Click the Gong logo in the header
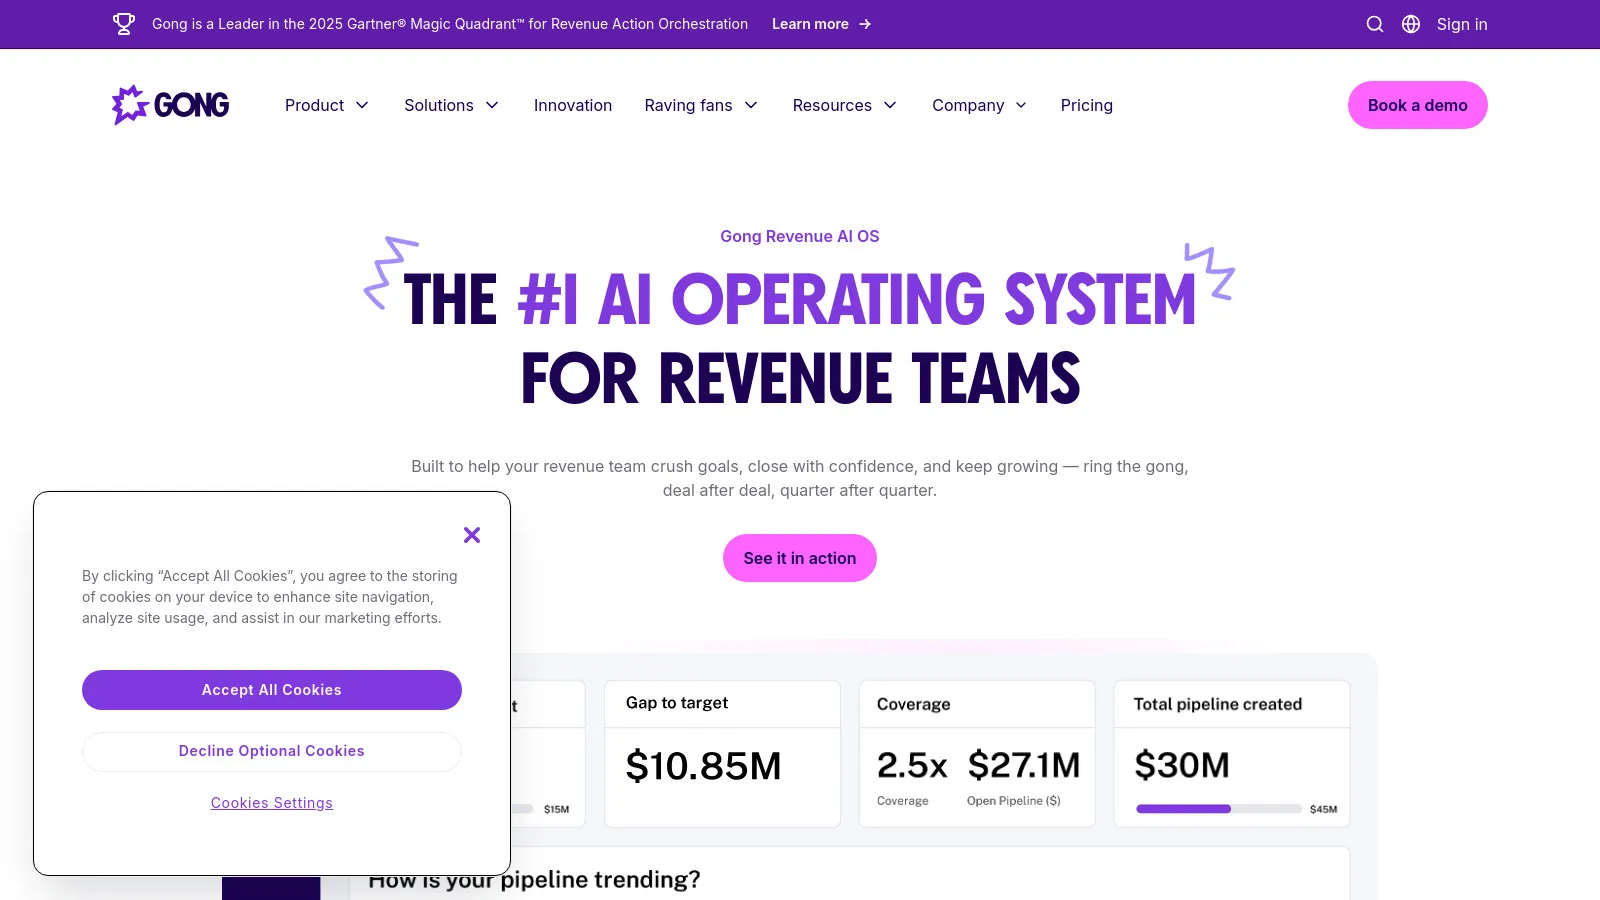The width and height of the screenshot is (1600, 900). (x=171, y=105)
